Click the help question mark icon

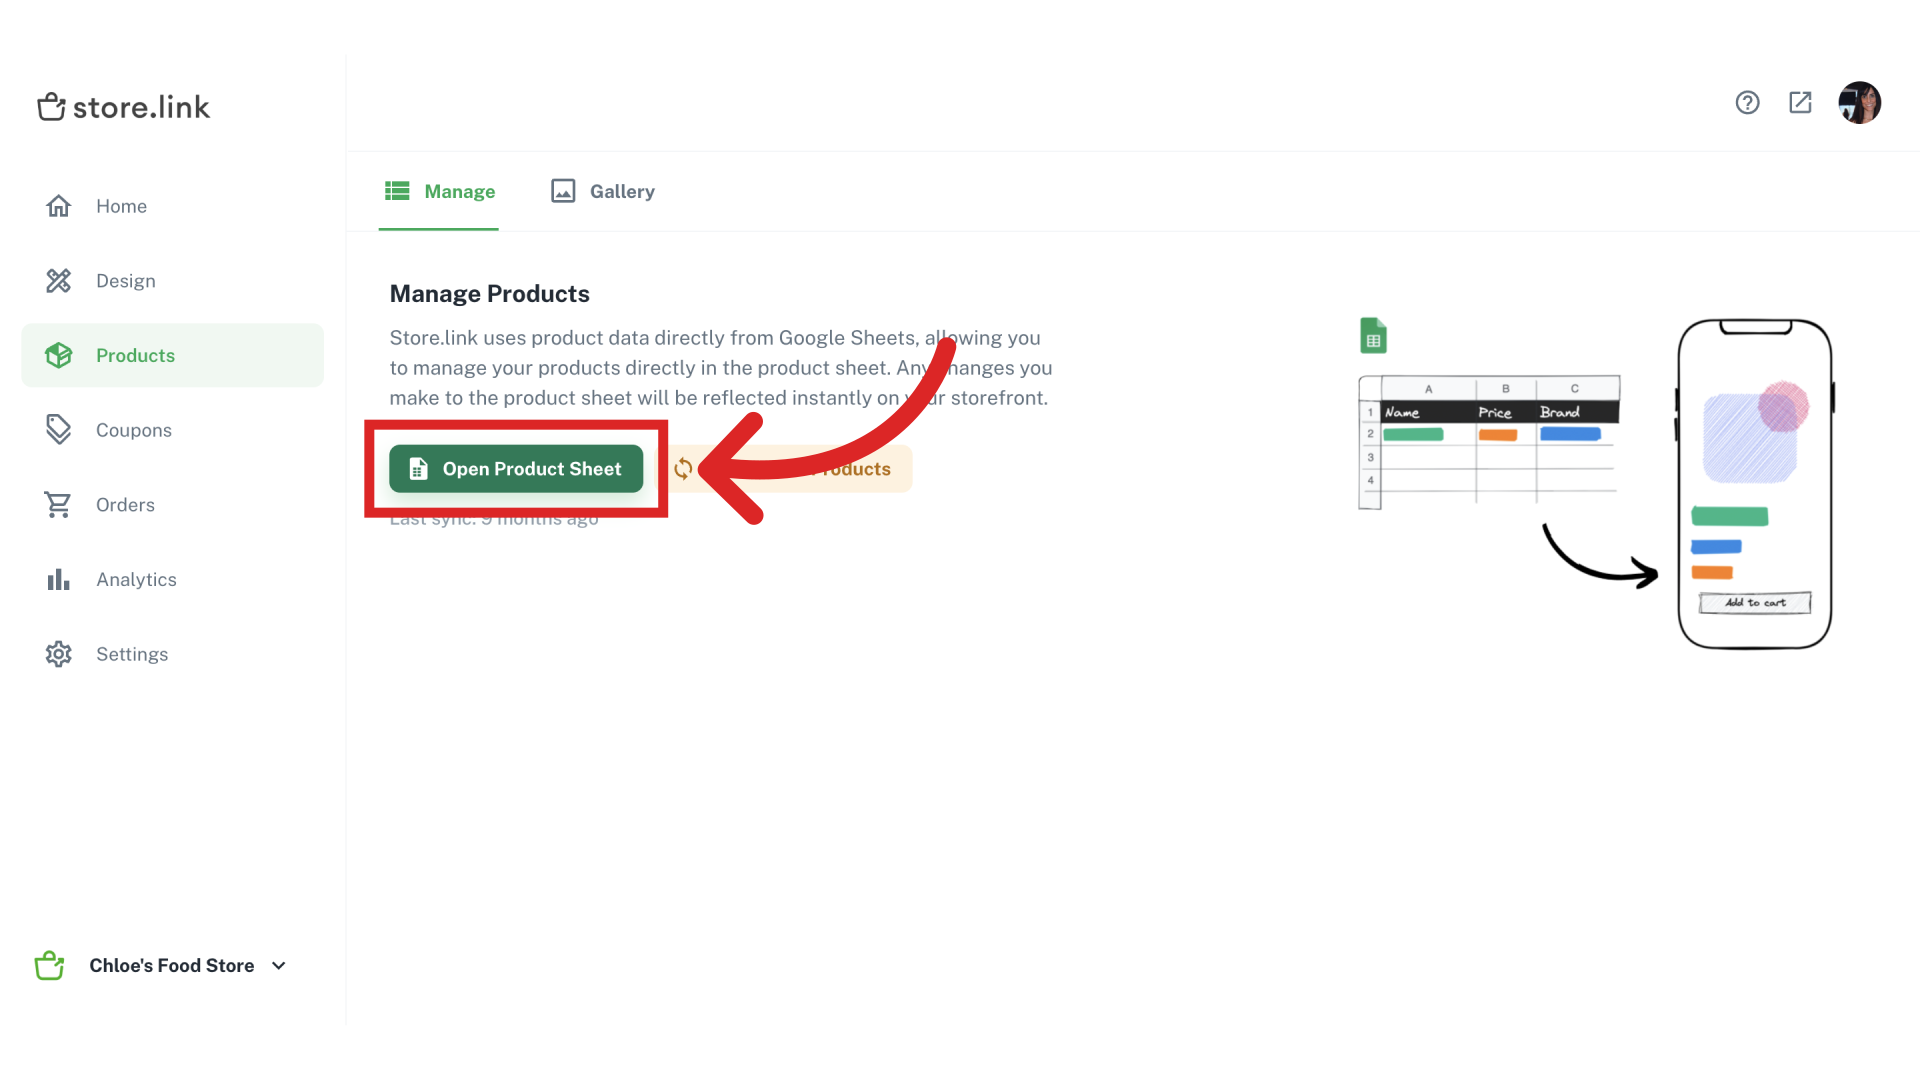1747,102
